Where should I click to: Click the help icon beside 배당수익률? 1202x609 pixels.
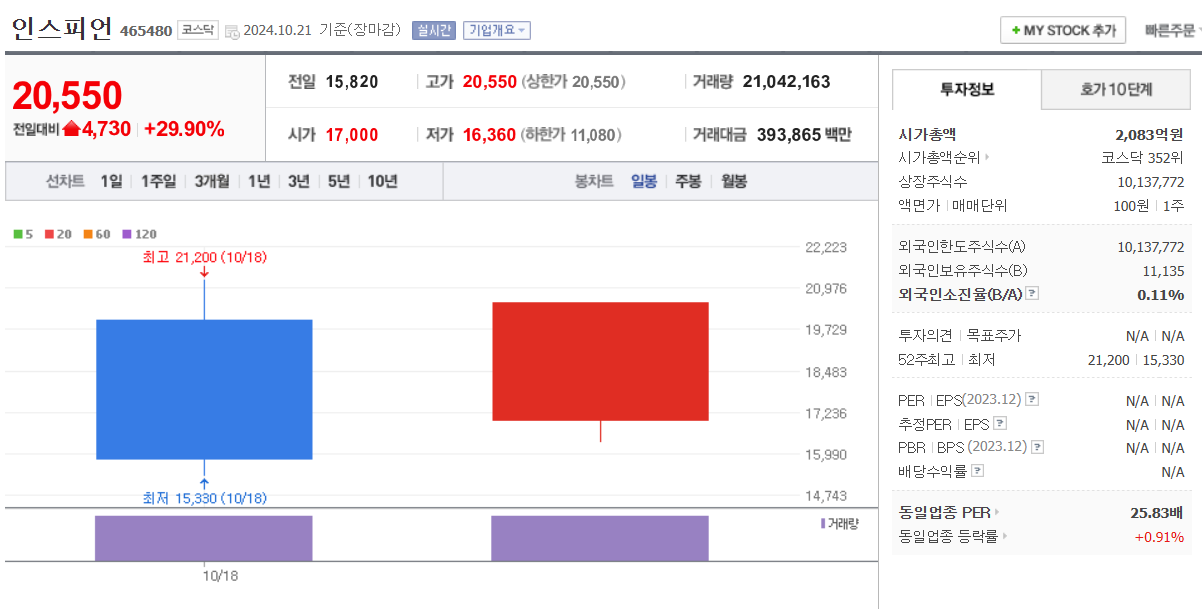tap(977, 471)
